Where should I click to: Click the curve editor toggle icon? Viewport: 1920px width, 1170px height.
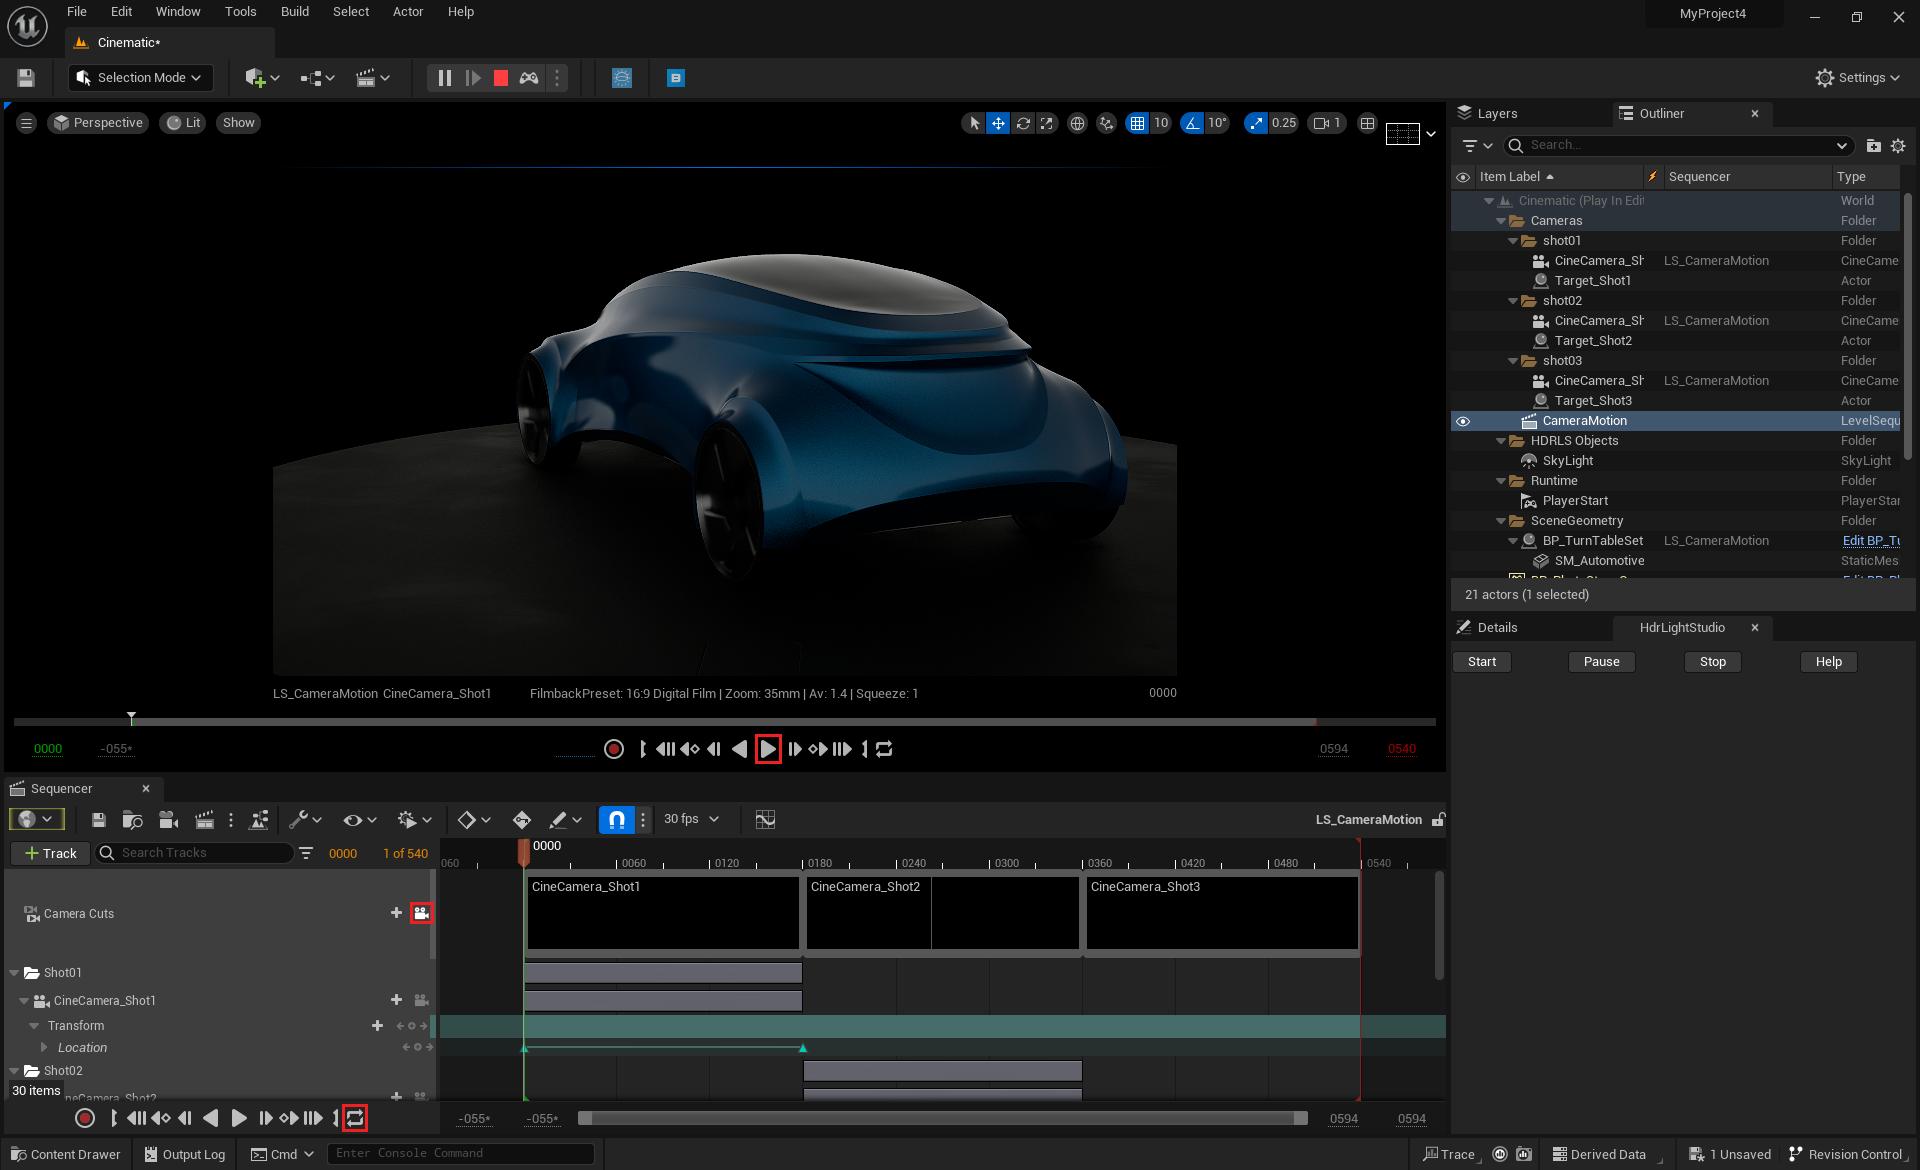pyautogui.click(x=764, y=817)
